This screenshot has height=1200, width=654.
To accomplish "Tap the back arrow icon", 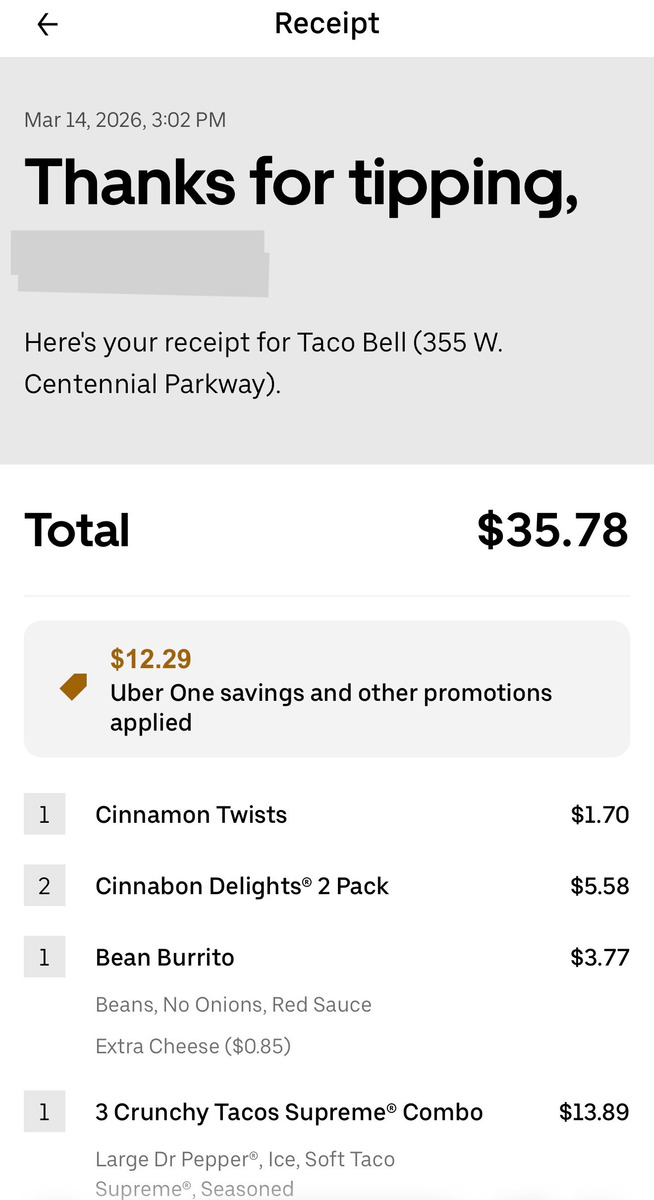I will [x=47, y=25].
